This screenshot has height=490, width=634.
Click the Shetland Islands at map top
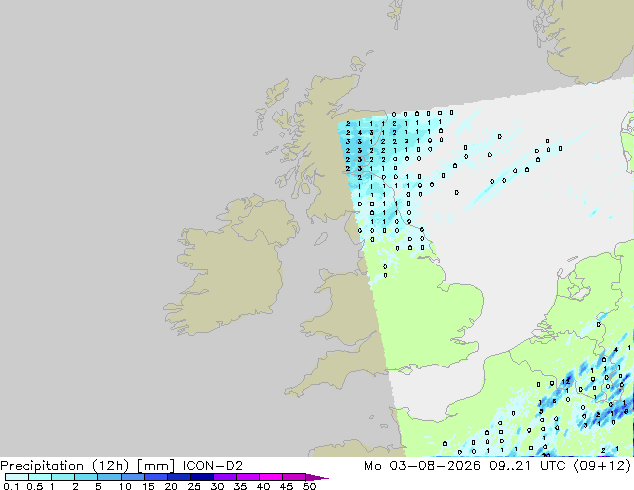(396, 14)
